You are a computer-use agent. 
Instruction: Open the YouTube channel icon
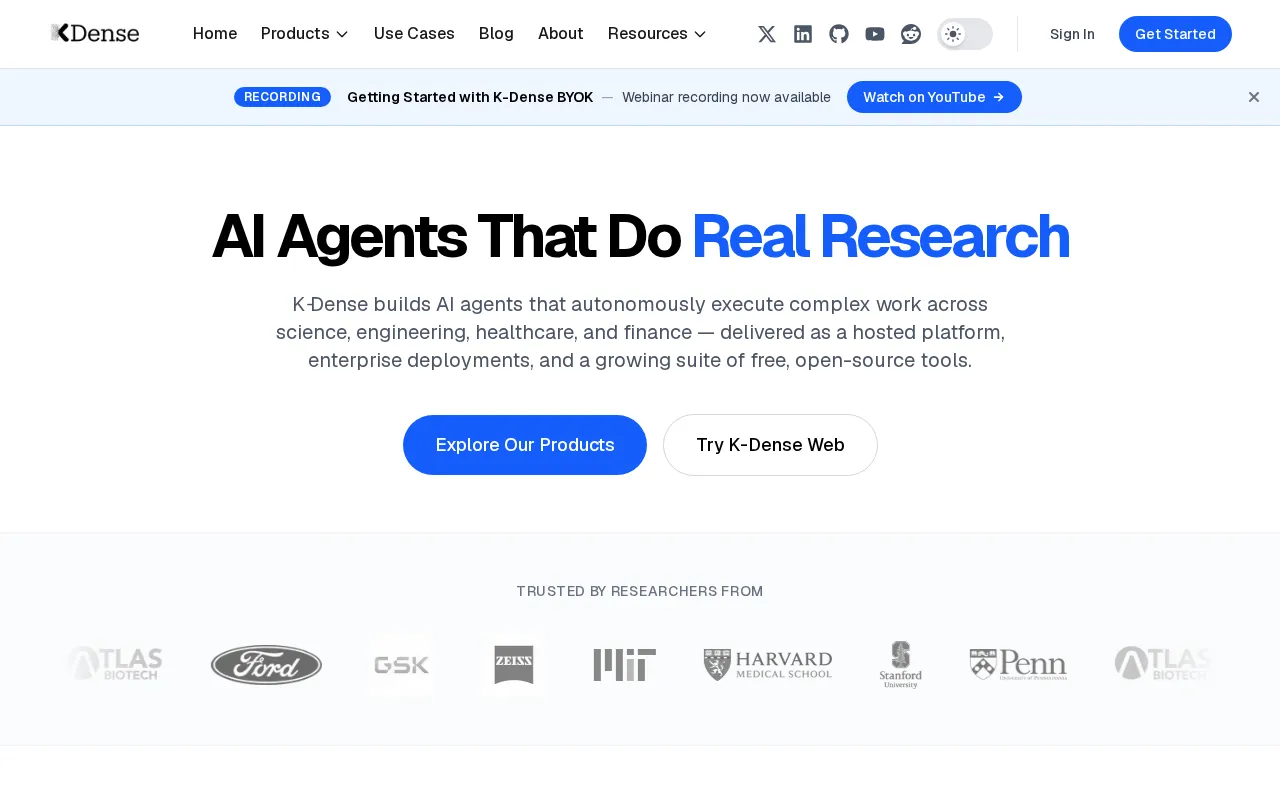pyautogui.click(x=875, y=34)
